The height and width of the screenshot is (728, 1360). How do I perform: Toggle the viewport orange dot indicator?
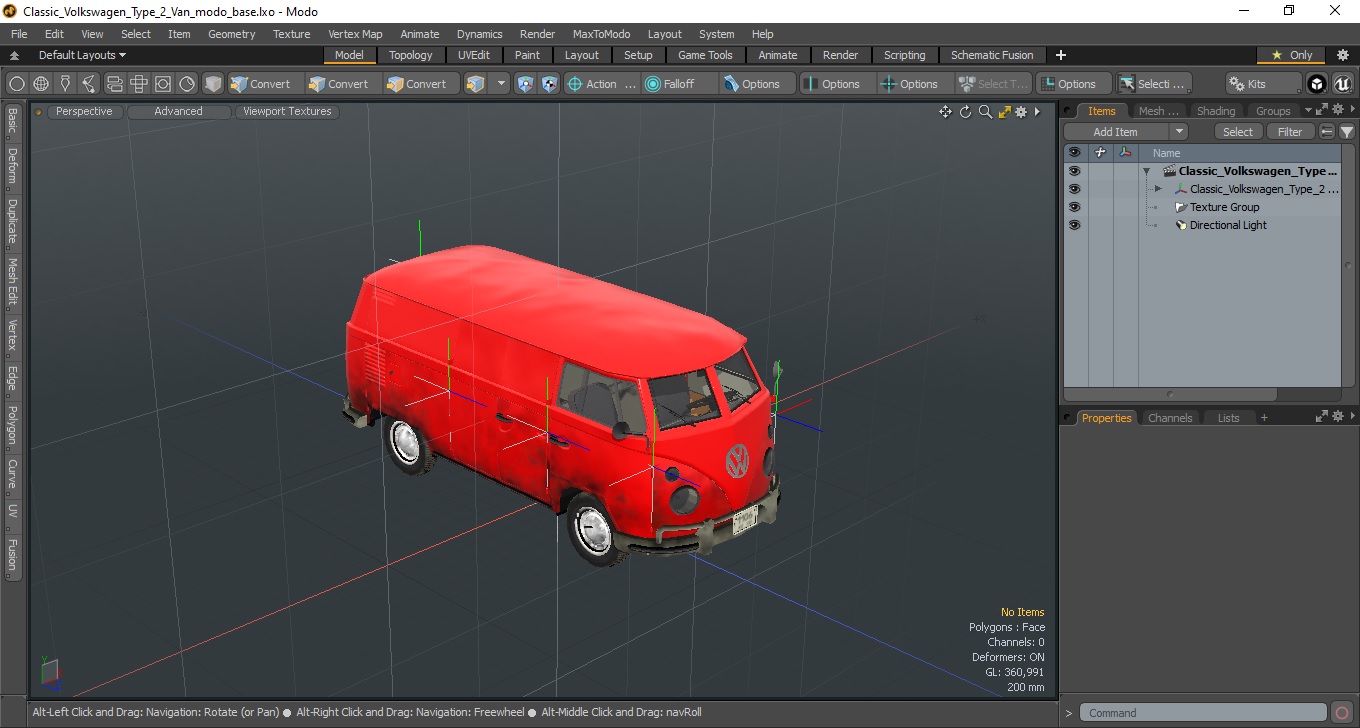click(x=39, y=112)
